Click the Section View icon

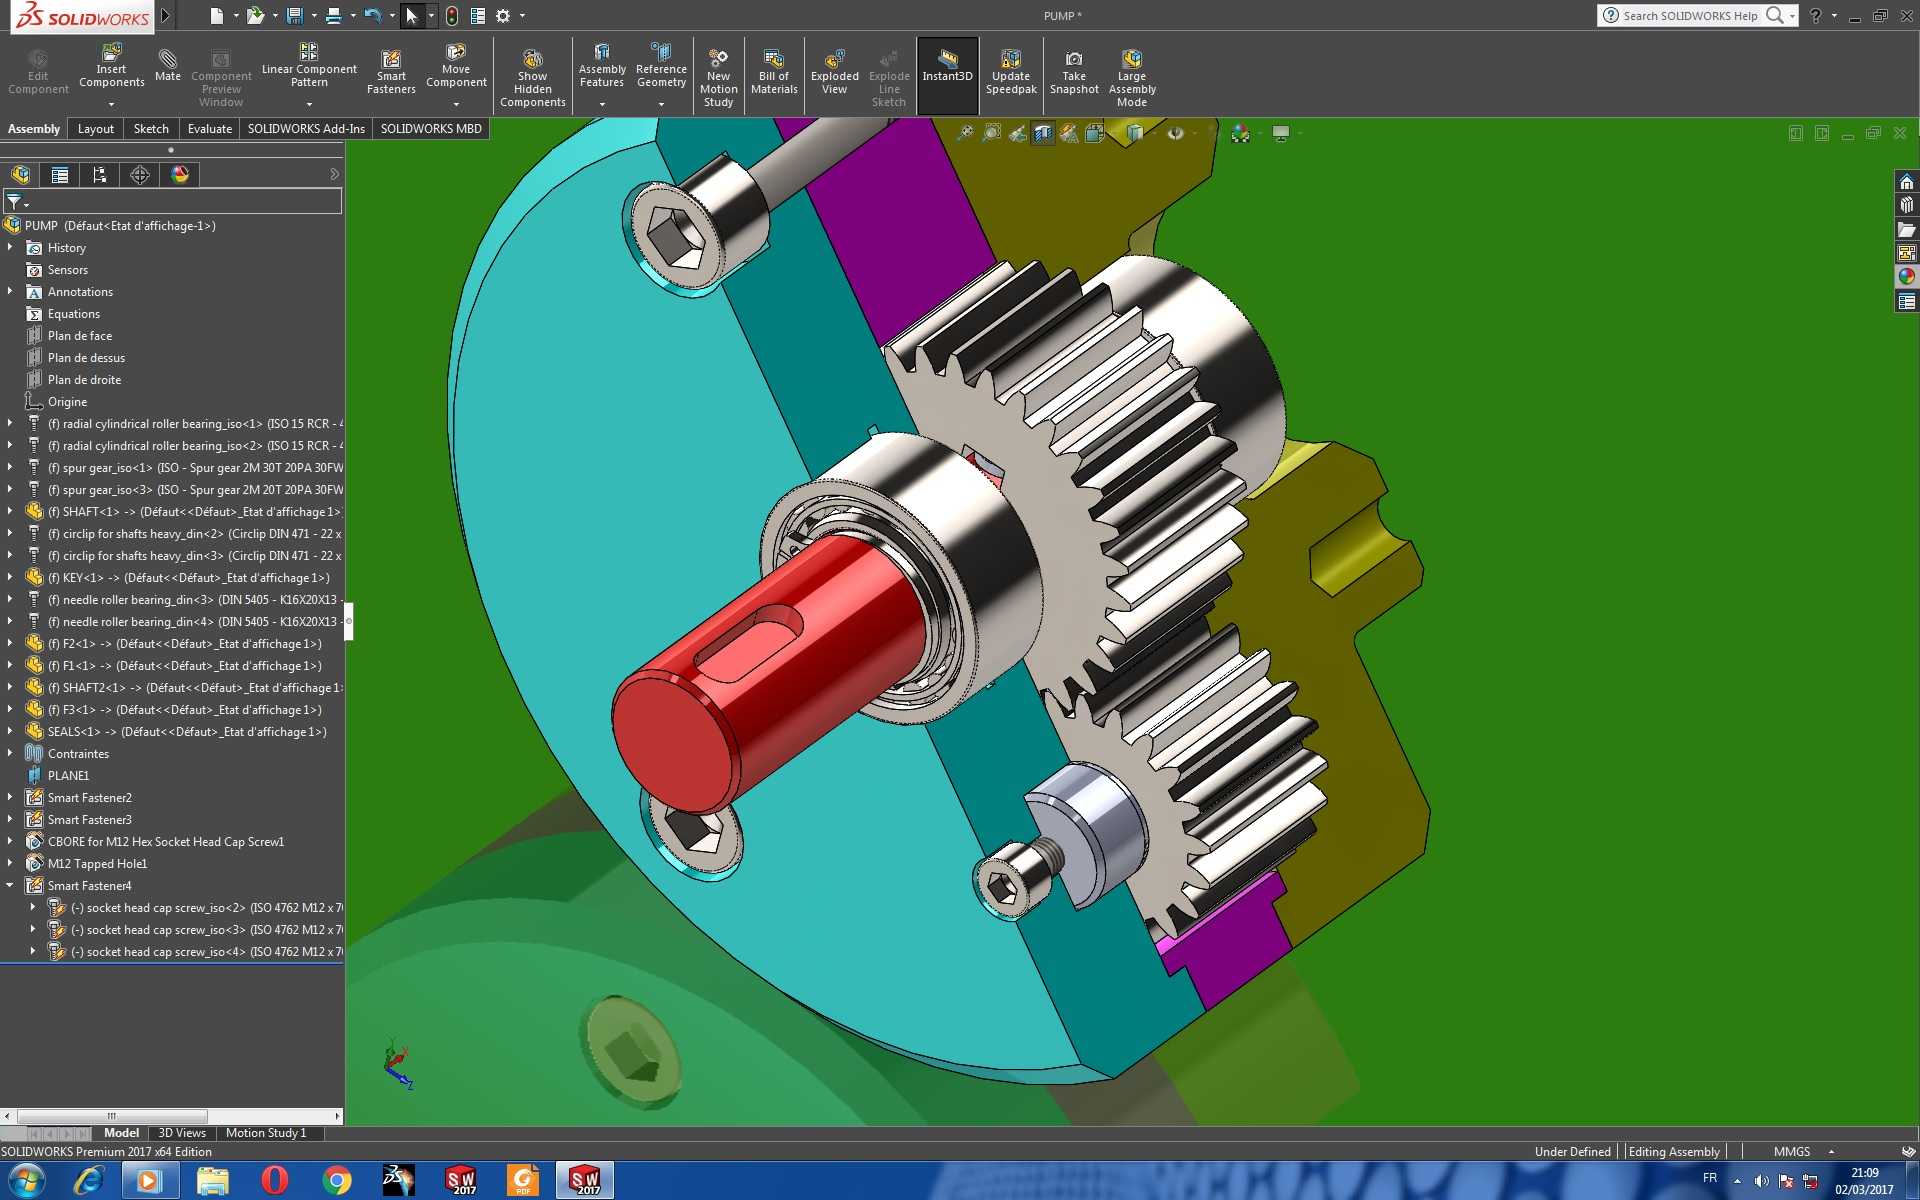point(1043,133)
